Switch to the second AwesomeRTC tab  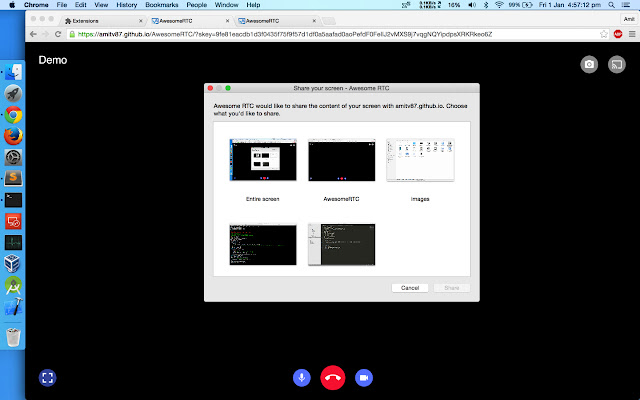point(190,21)
